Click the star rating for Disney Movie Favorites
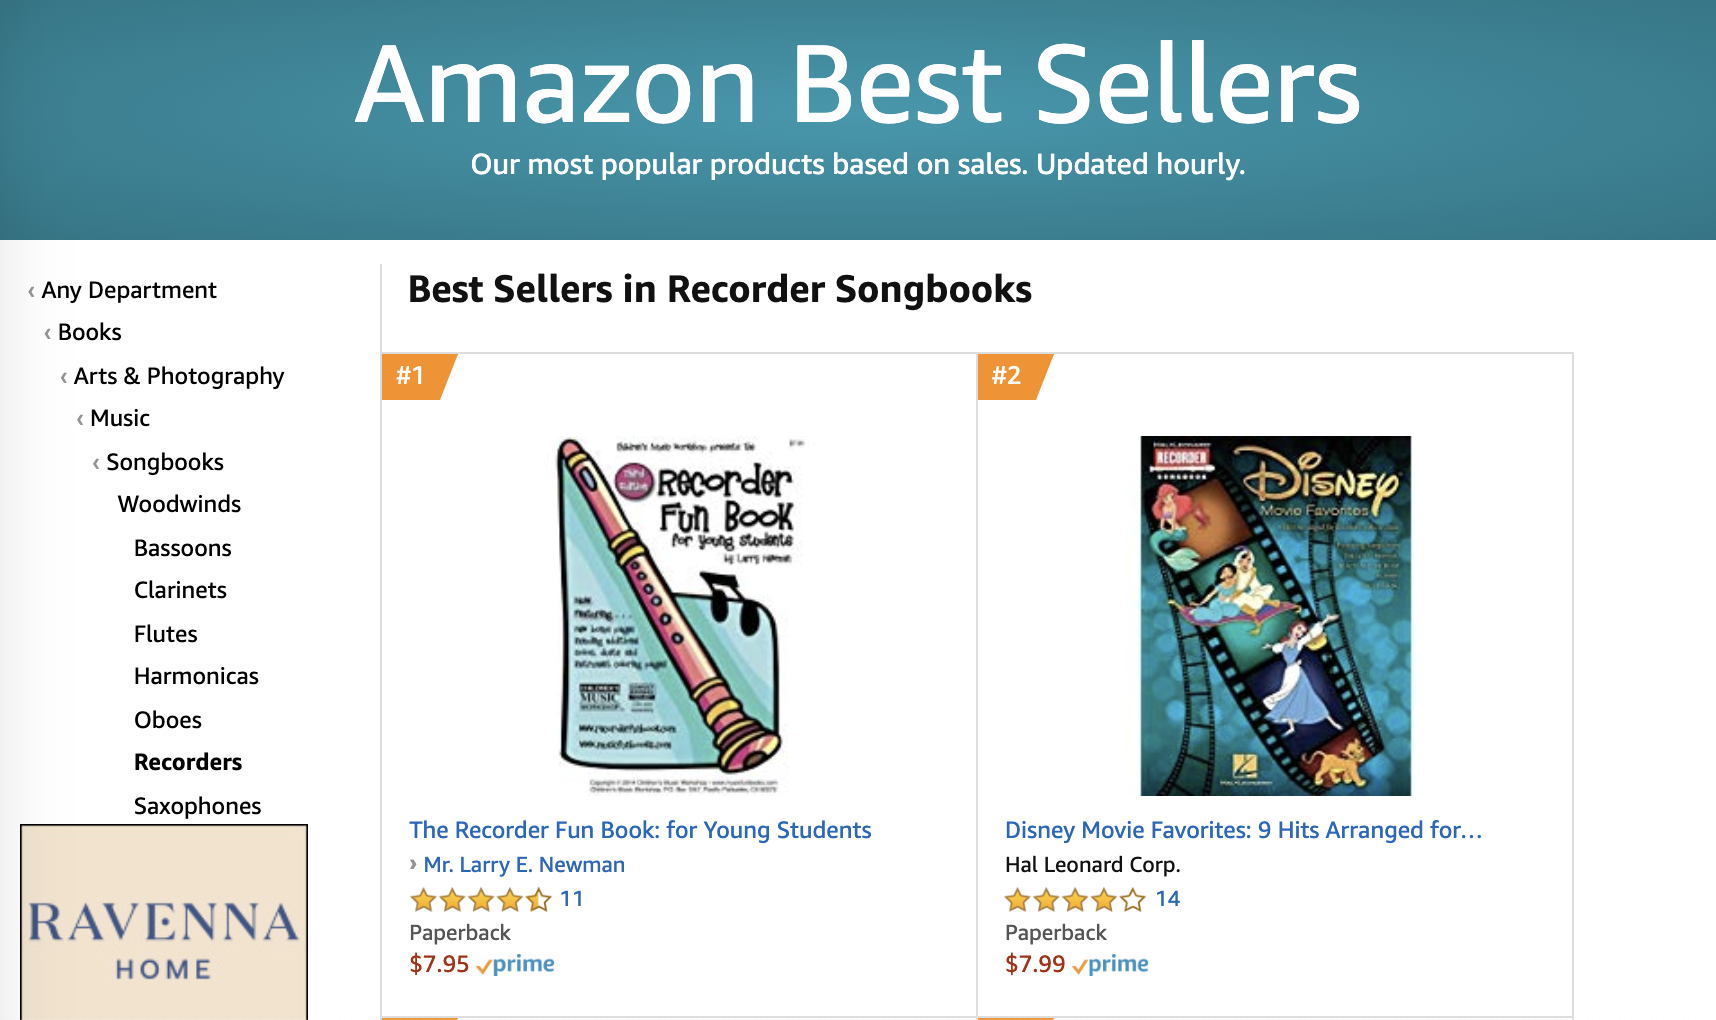 click(x=1075, y=900)
